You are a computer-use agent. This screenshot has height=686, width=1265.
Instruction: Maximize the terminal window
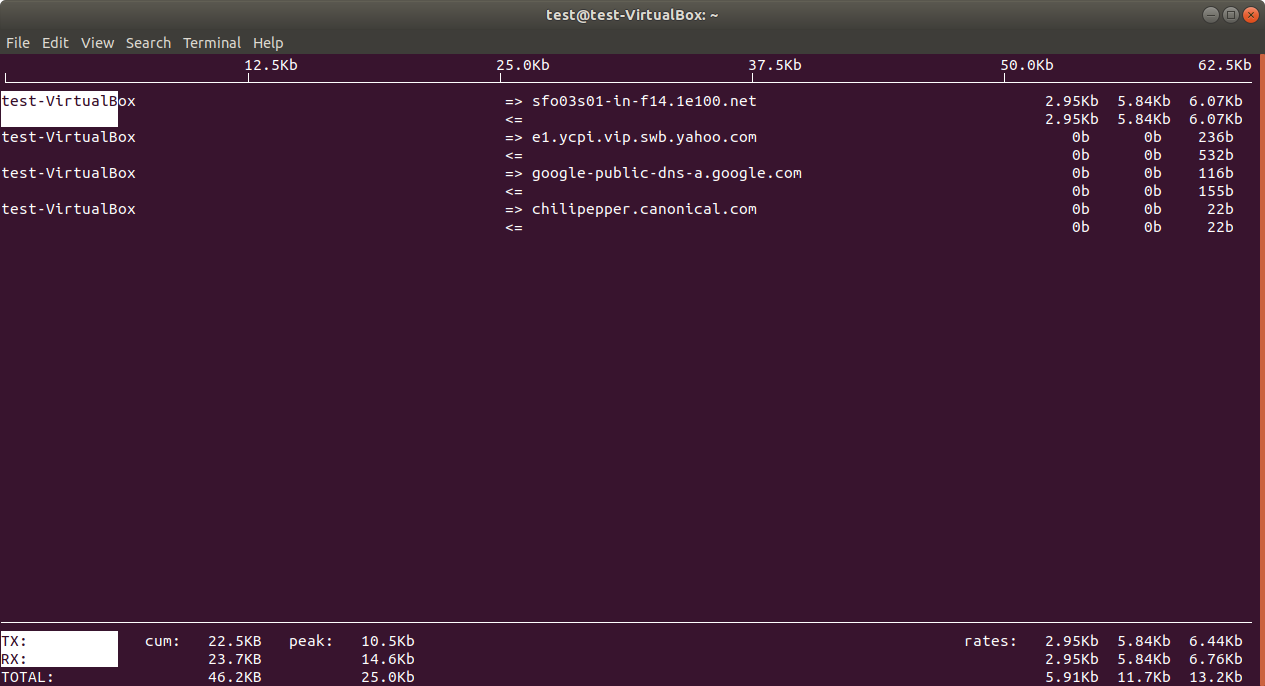pos(1231,14)
